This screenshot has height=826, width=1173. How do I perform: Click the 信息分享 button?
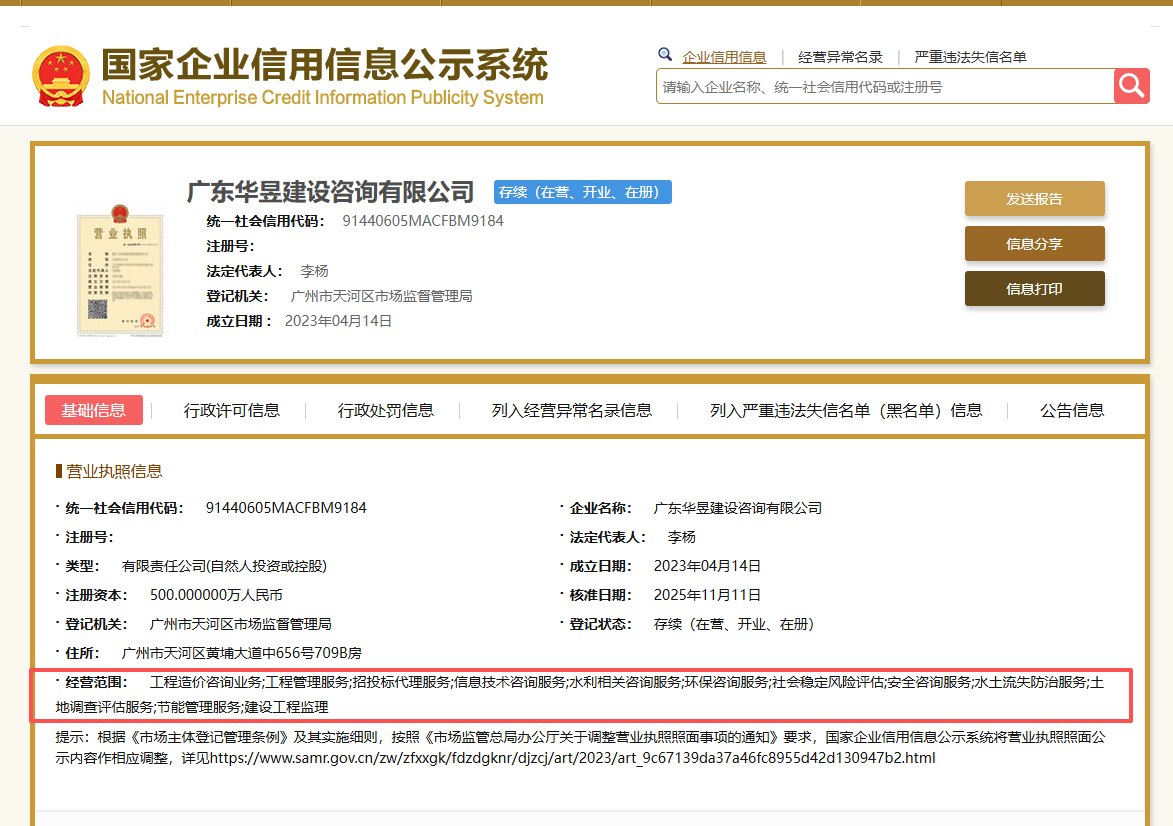1034,243
